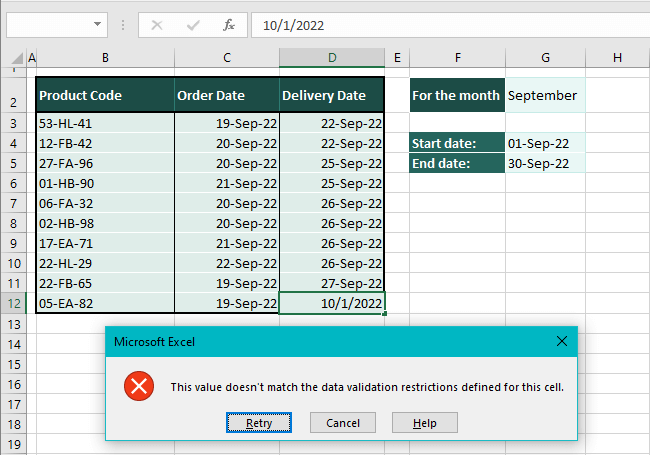This screenshot has width=650, height=455.
Task: Click the Retry button
Action: (x=258, y=423)
